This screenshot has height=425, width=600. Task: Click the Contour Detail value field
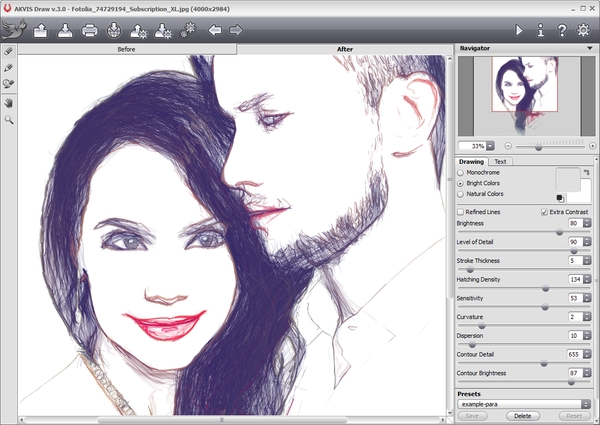(574, 354)
